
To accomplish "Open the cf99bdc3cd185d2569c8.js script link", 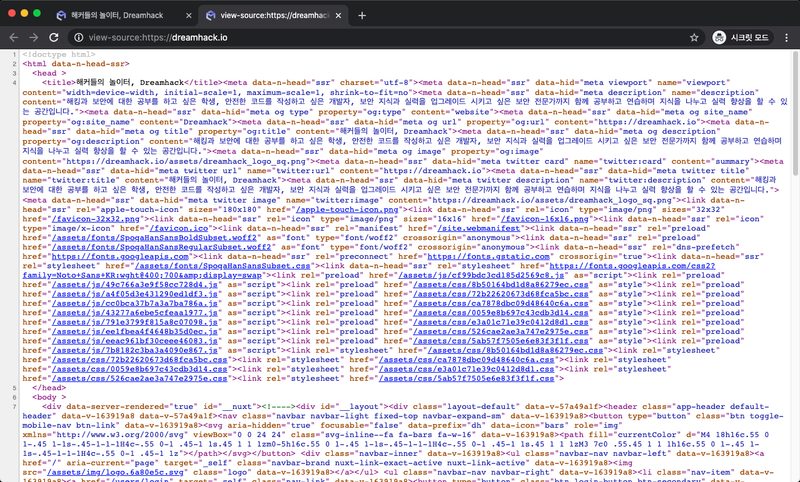I will pos(481,275).
